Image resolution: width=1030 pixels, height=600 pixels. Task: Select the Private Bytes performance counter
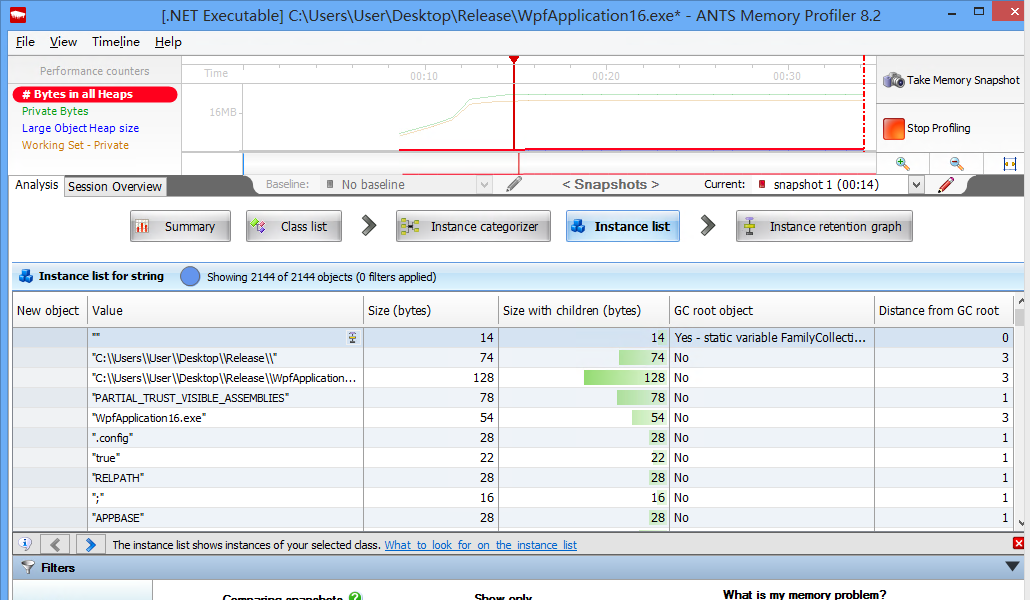pyautogui.click(x=55, y=111)
